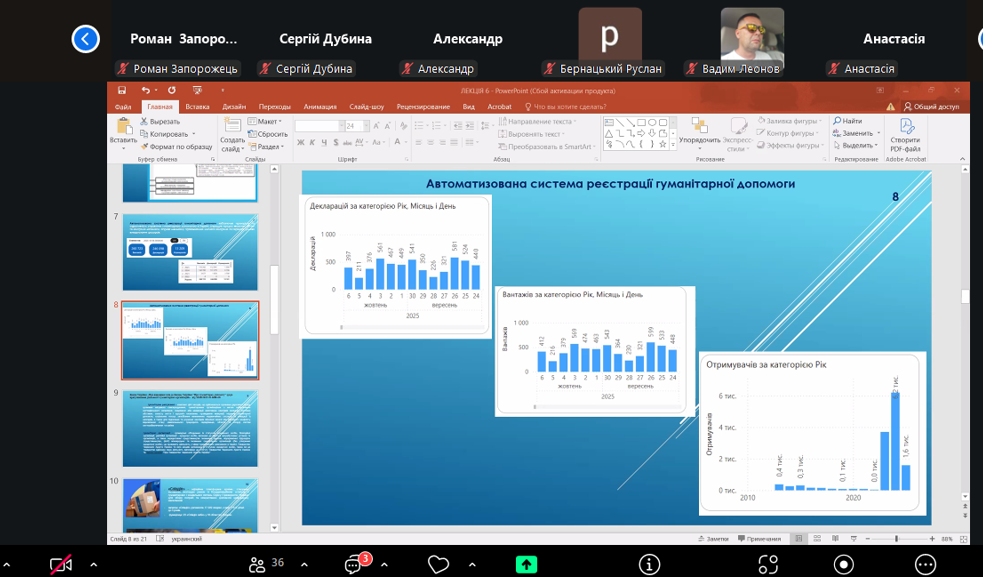Screen dimensions: 983x577
Task: Open the heart reactions menu
Action: (x=438, y=564)
